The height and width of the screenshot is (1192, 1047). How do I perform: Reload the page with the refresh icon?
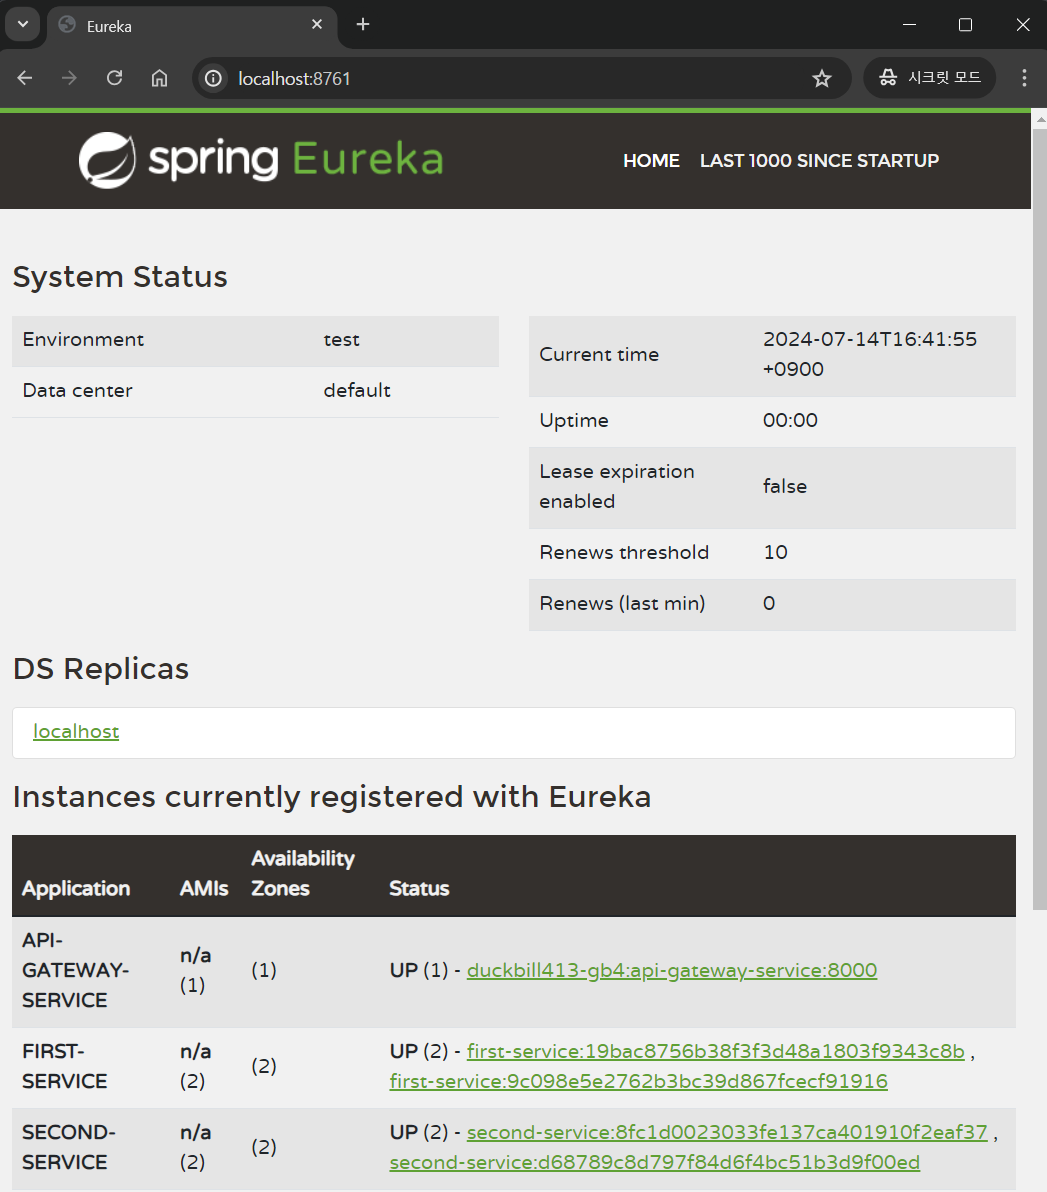[x=114, y=78]
